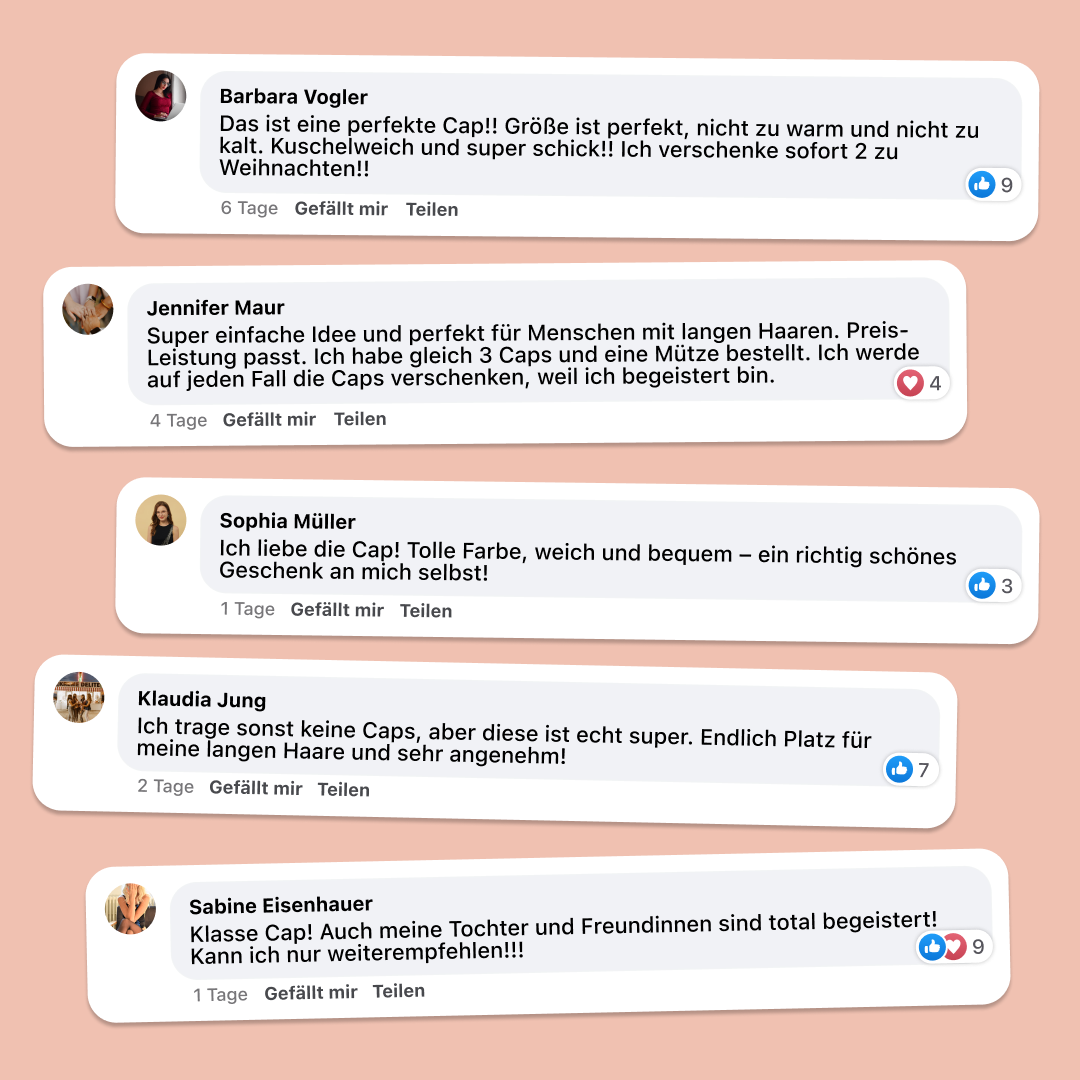Click the heart reaction on Jennifer Maur's comment
The width and height of the screenshot is (1080, 1080).
coord(910,383)
